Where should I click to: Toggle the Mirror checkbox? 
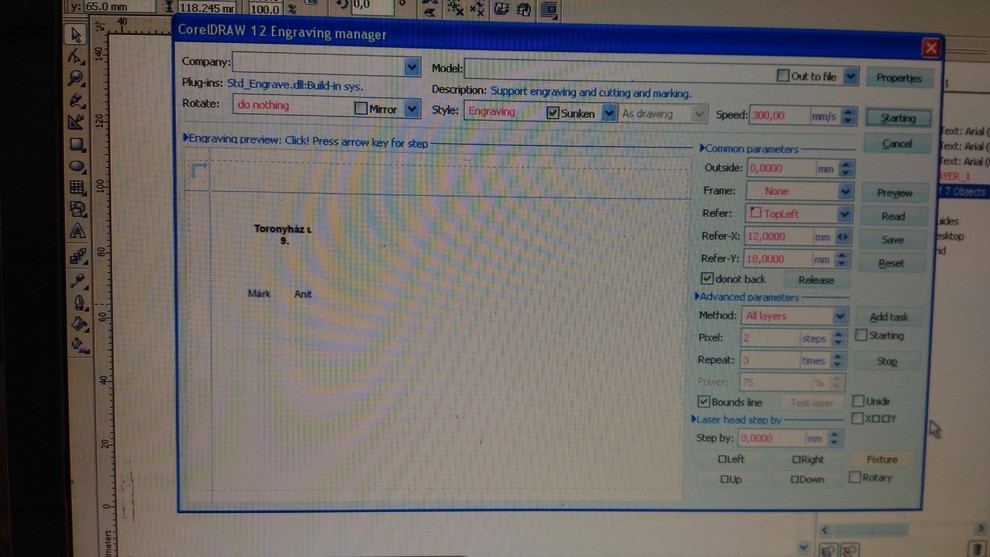[361, 108]
